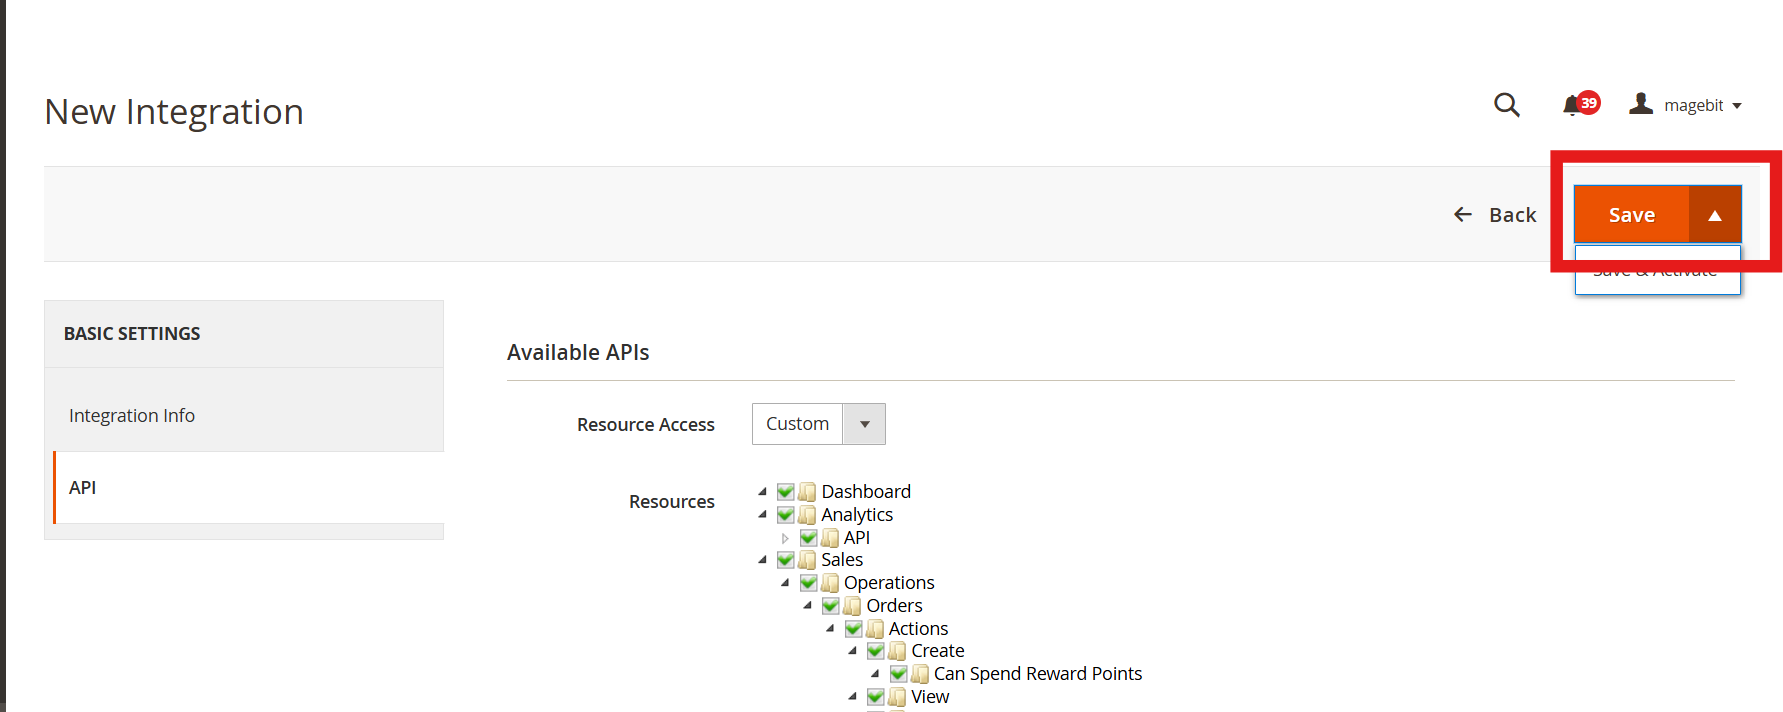The width and height of the screenshot is (1783, 712).
Task: Click the Orders folder icon
Action: pyautogui.click(x=852, y=606)
